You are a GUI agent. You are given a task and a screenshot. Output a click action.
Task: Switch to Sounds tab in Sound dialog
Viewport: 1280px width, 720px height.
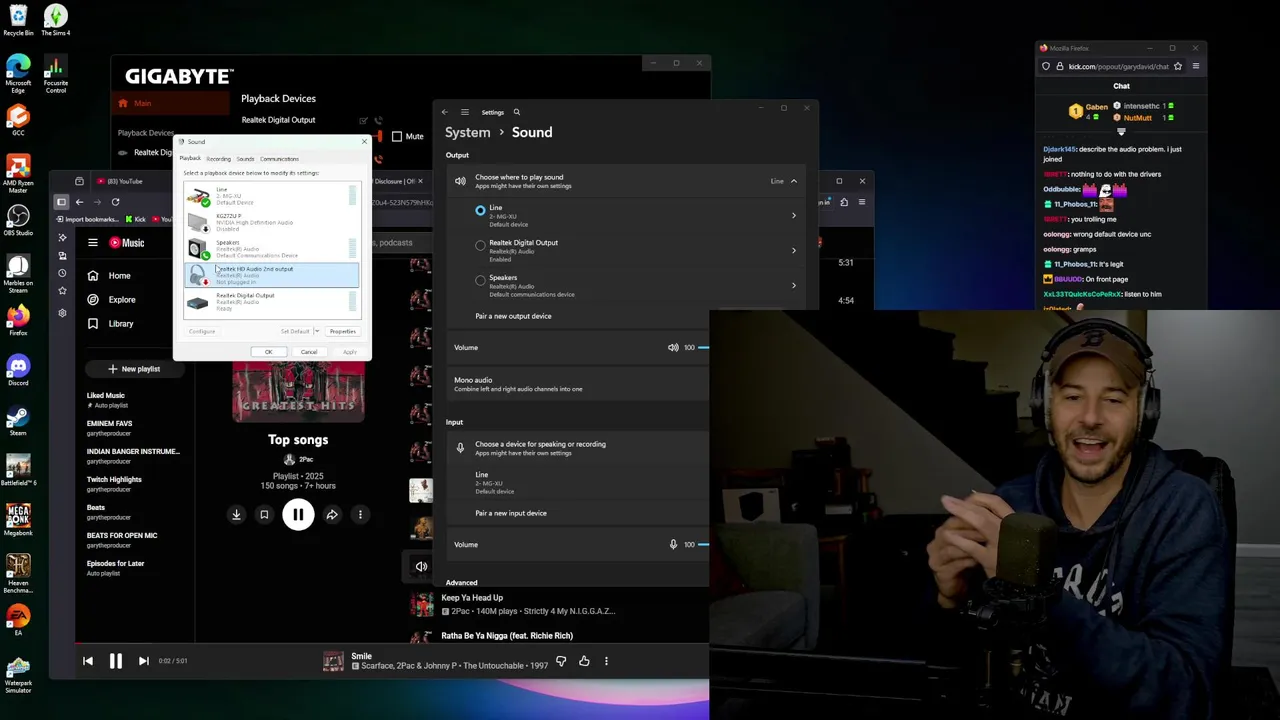(245, 159)
